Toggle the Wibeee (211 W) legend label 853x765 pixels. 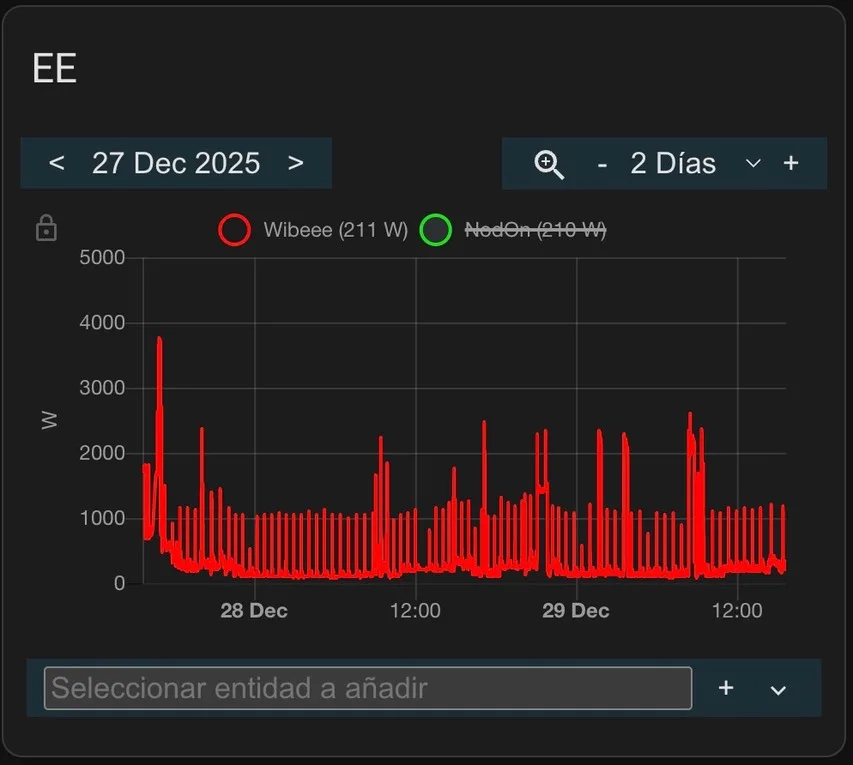(x=335, y=230)
